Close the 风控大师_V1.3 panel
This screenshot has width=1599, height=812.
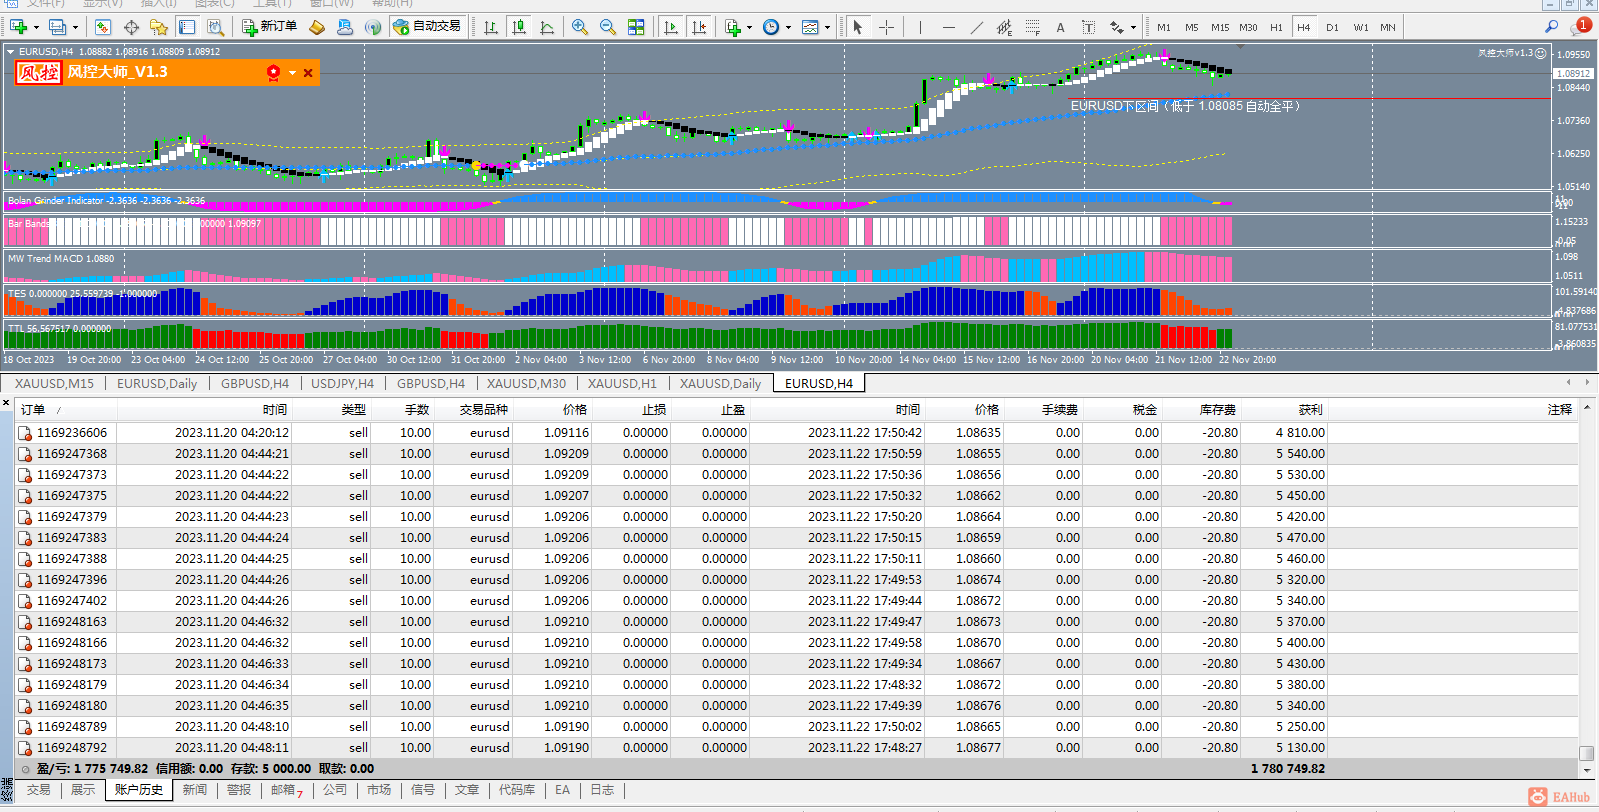[308, 73]
